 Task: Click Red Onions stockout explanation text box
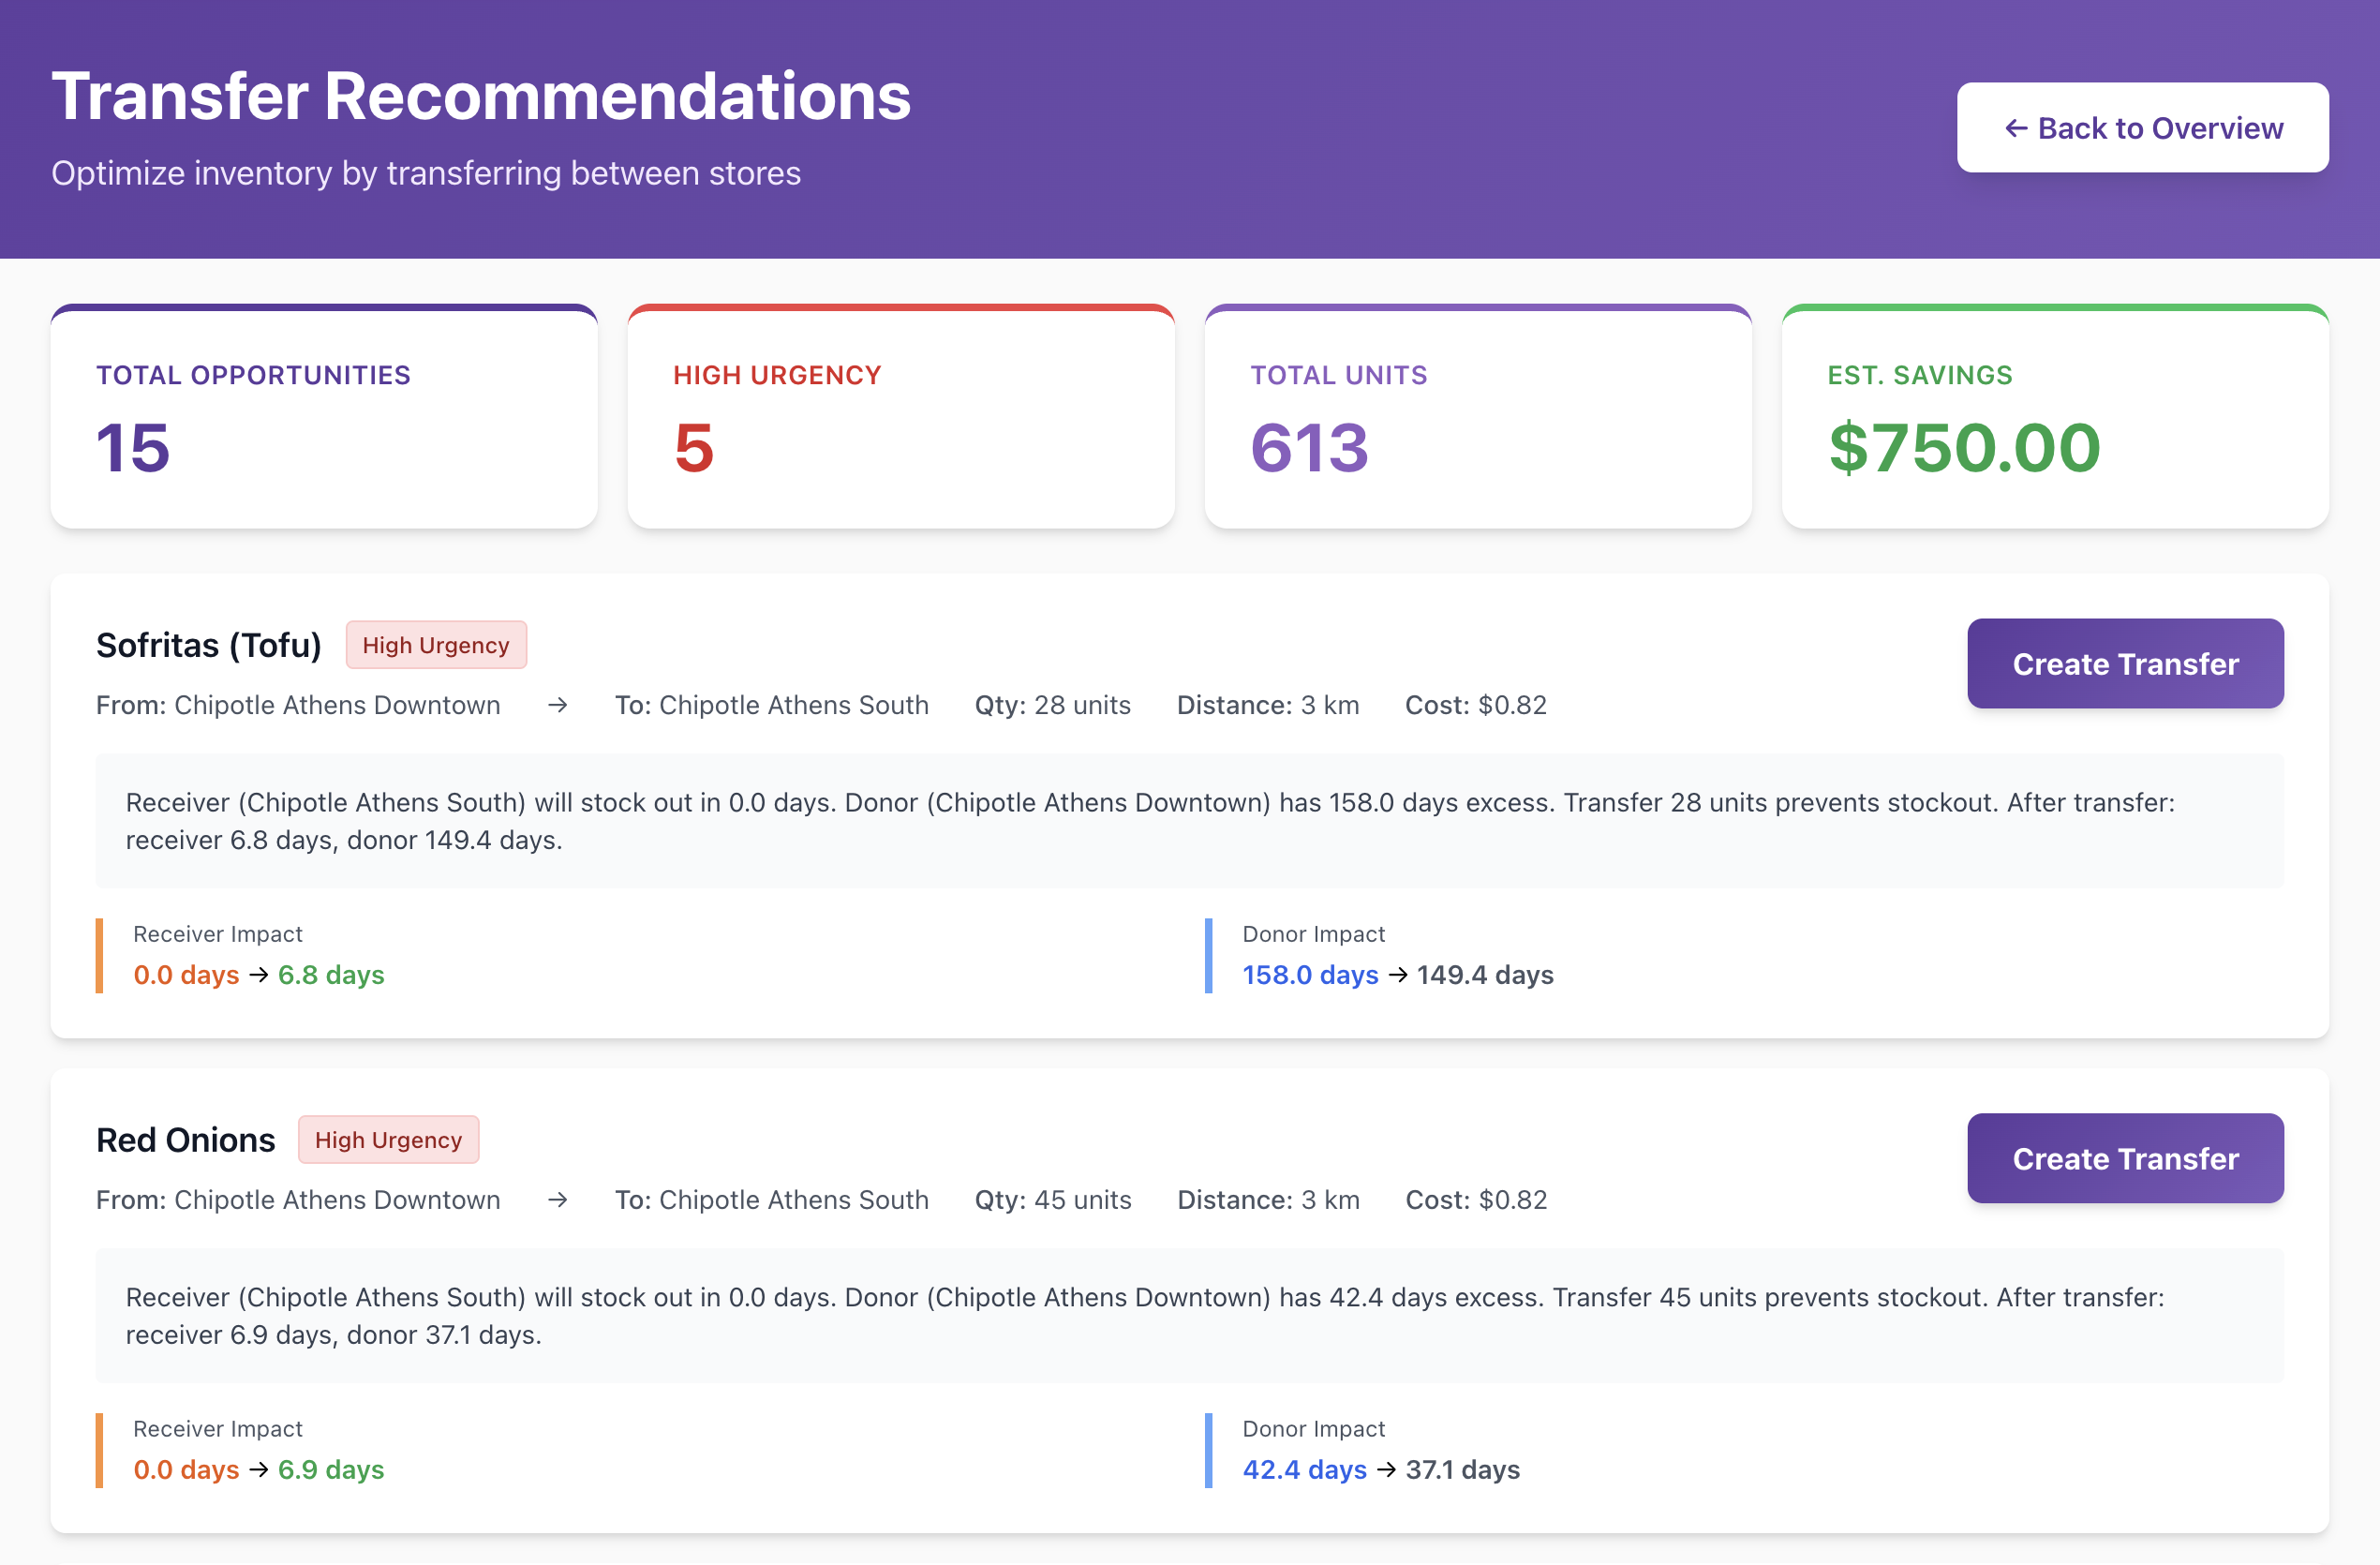(x=1188, y=1316)
